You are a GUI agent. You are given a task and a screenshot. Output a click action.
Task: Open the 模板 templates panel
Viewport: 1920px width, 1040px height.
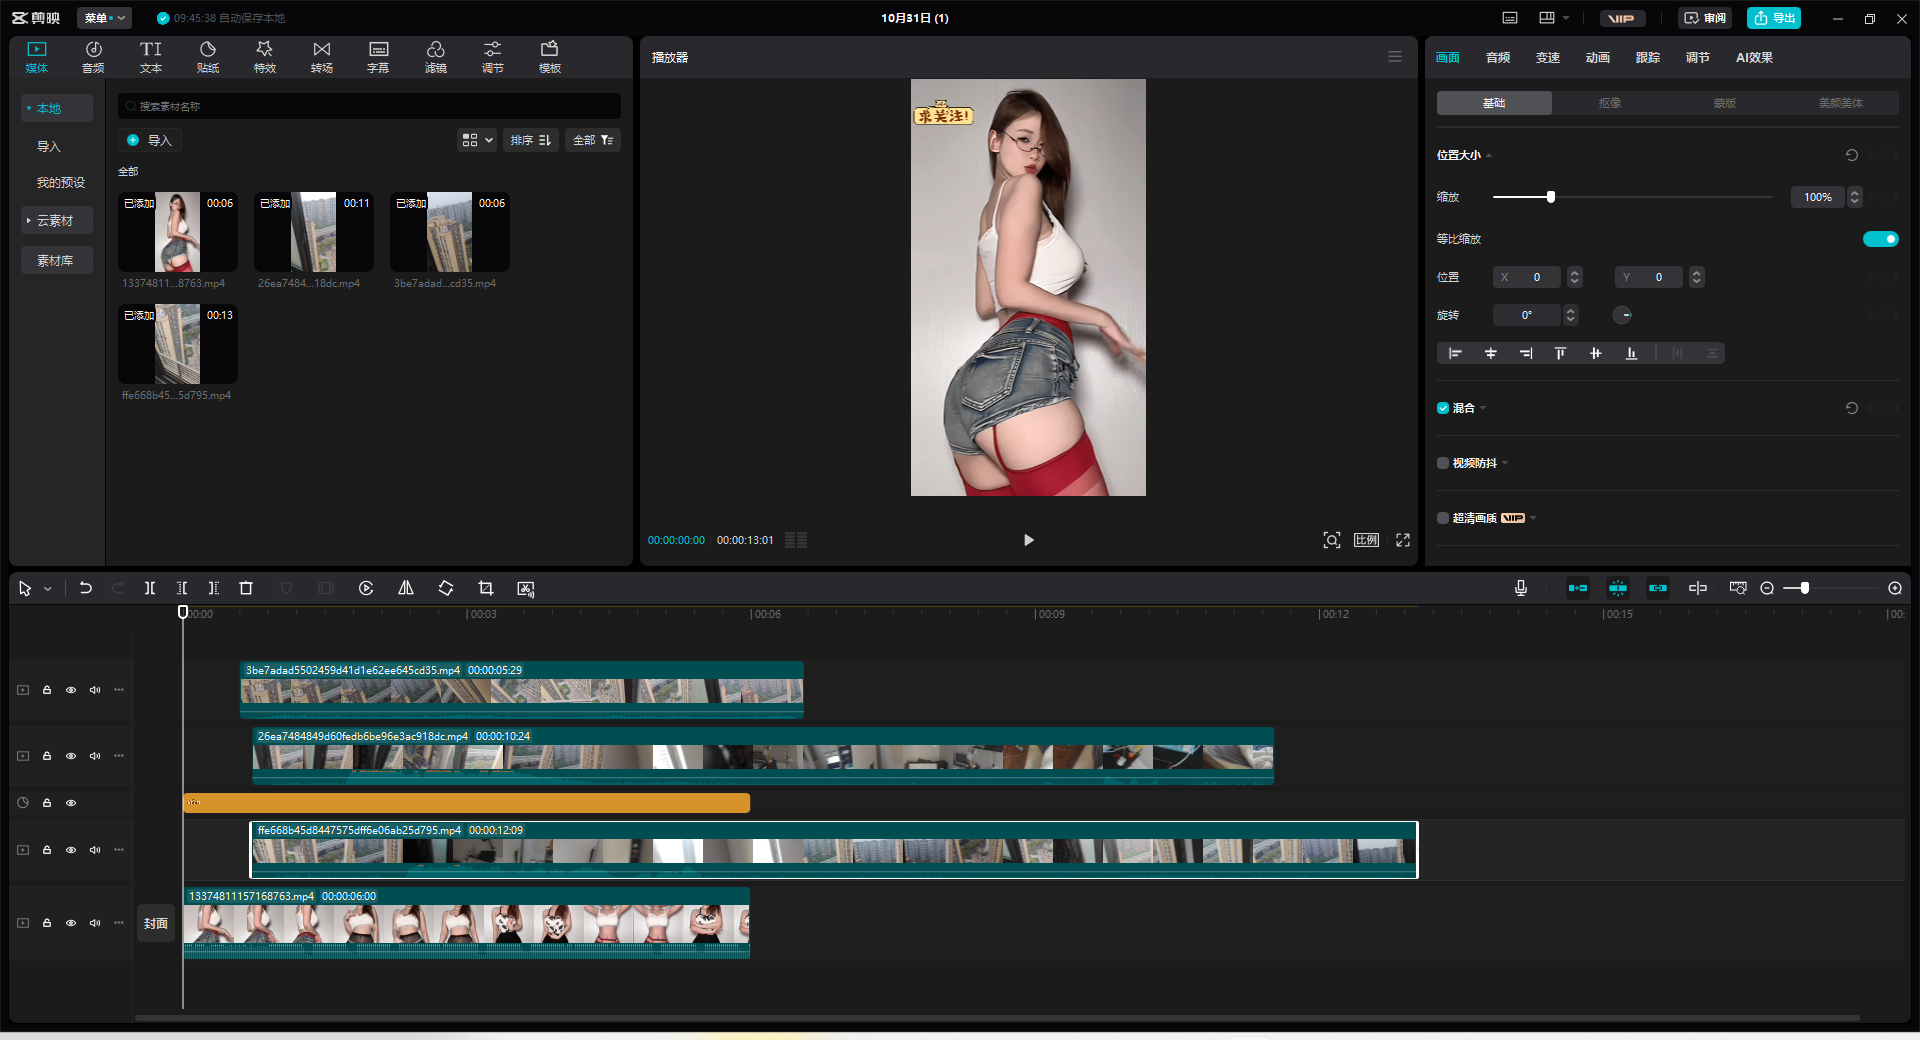(x=550, y=57)
